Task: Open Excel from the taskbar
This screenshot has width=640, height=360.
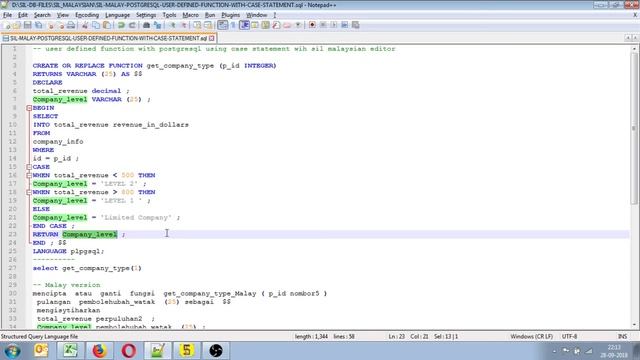Action: click(x=70, y=351)
